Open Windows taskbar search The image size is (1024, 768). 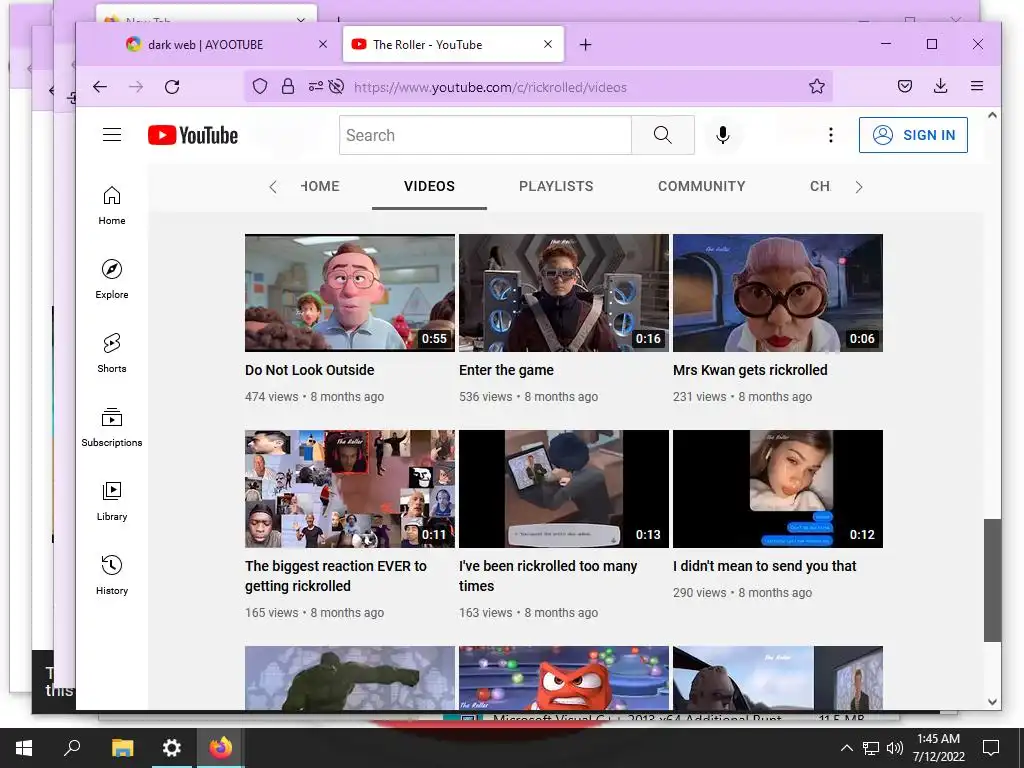click(x=72, y=748)
